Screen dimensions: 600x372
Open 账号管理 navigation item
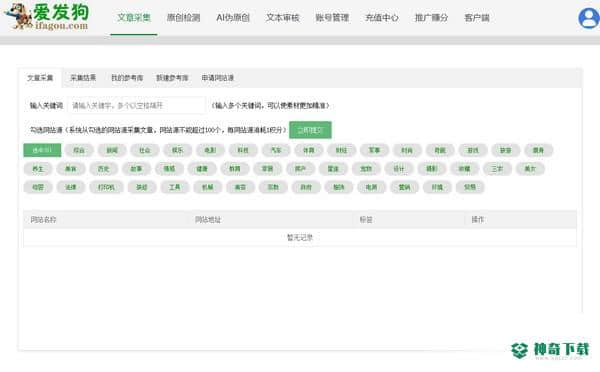click(x=332, y=18)
